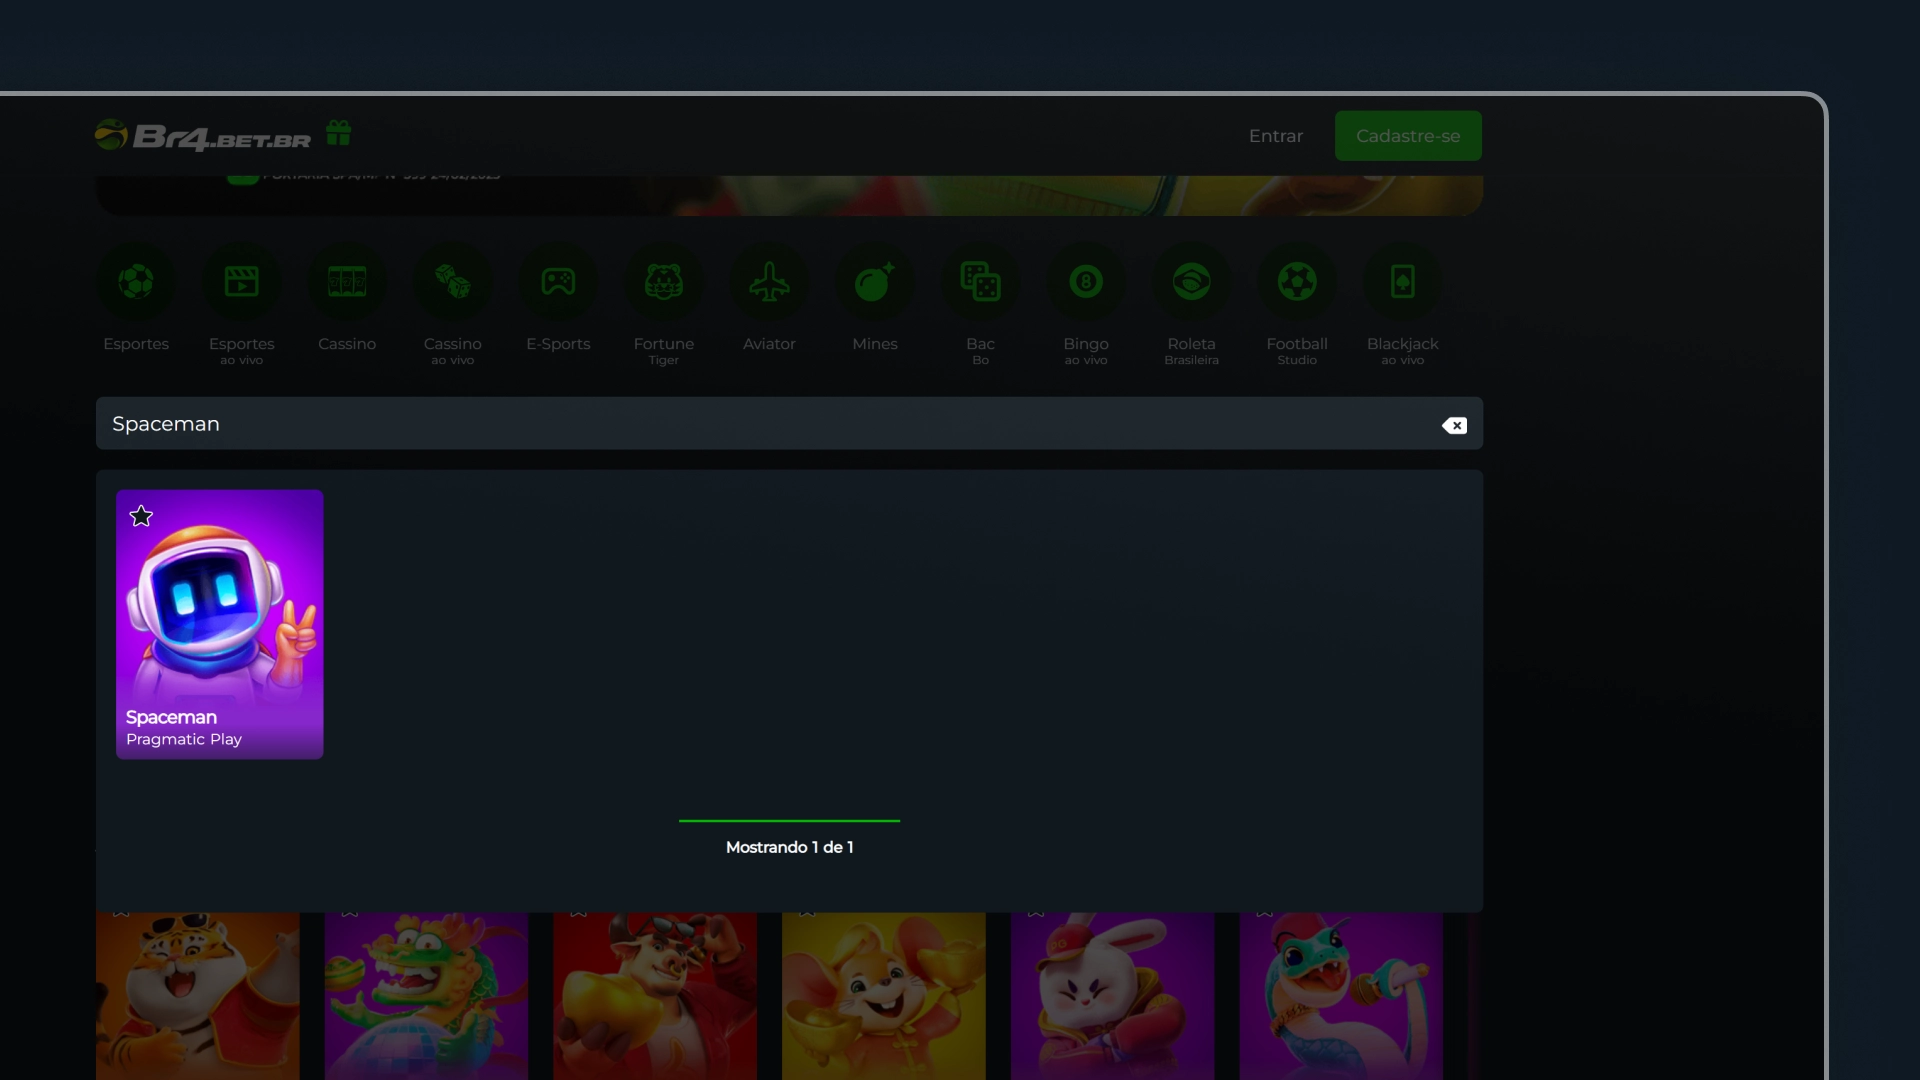Open the E-Sports gamepad icon

click(x=558, y=282)
